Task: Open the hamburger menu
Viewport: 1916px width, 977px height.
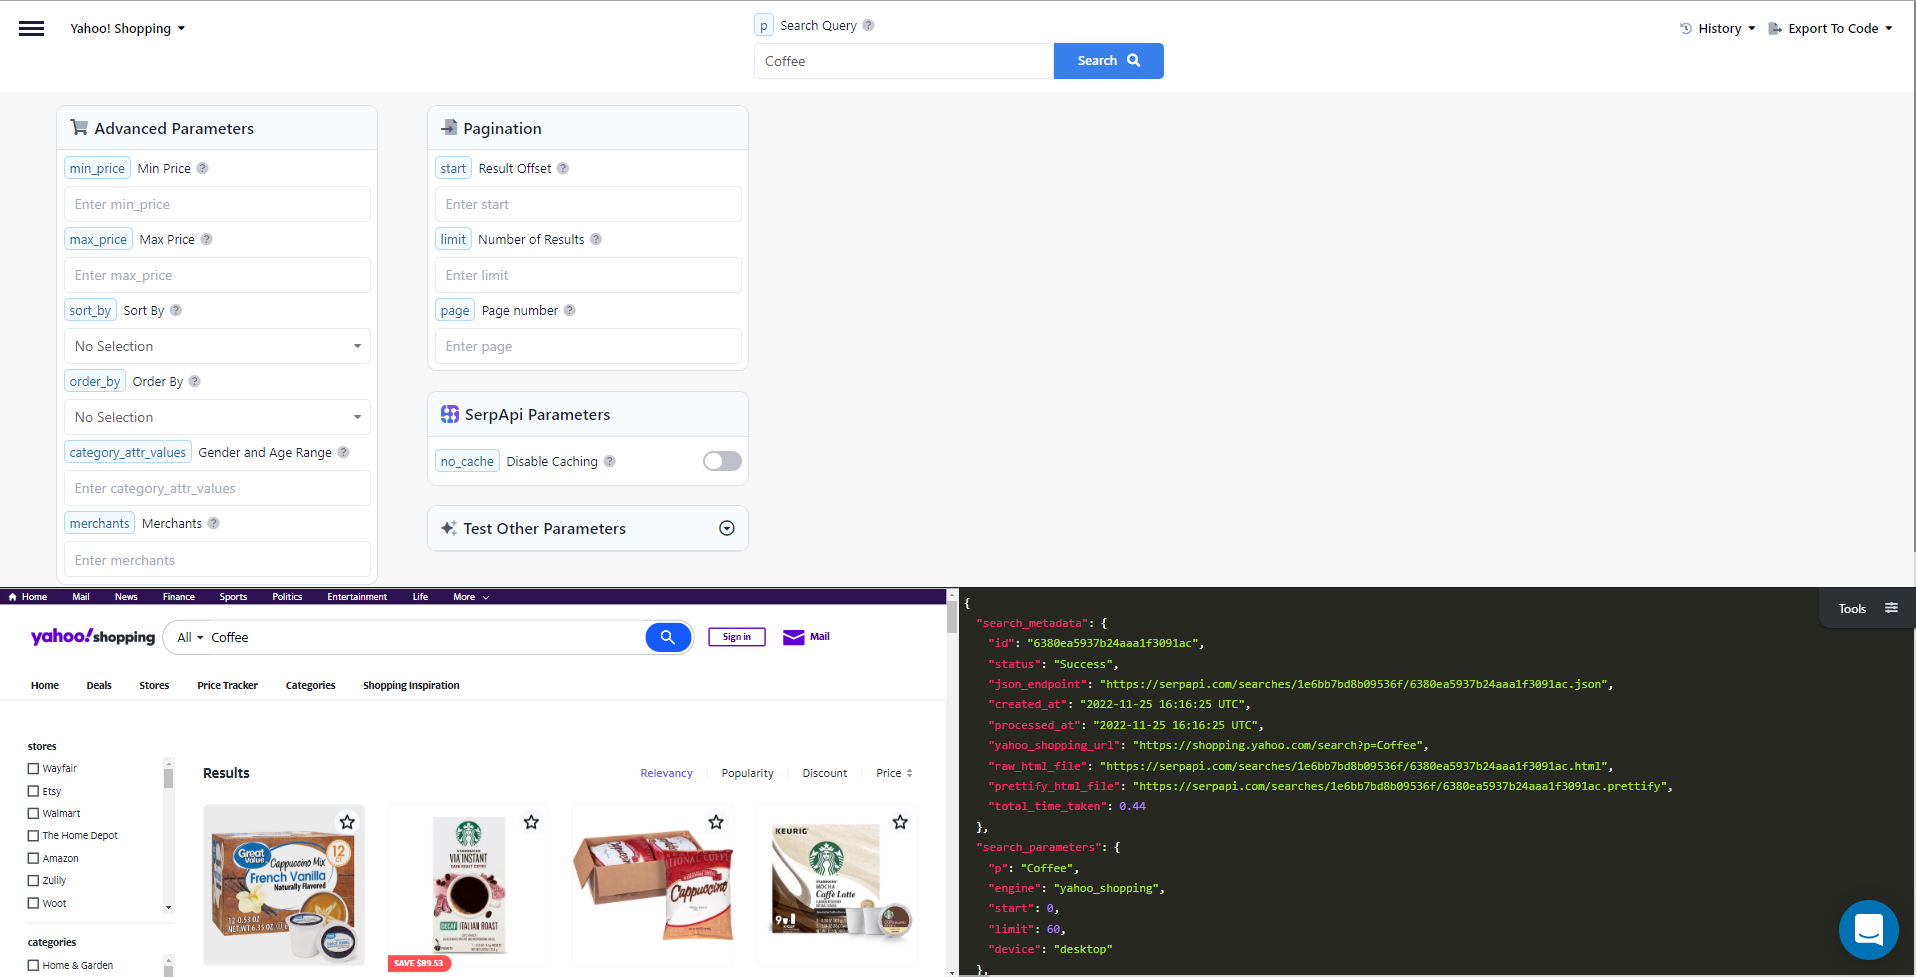Action: pyautogui.click(x=32, y=28)
